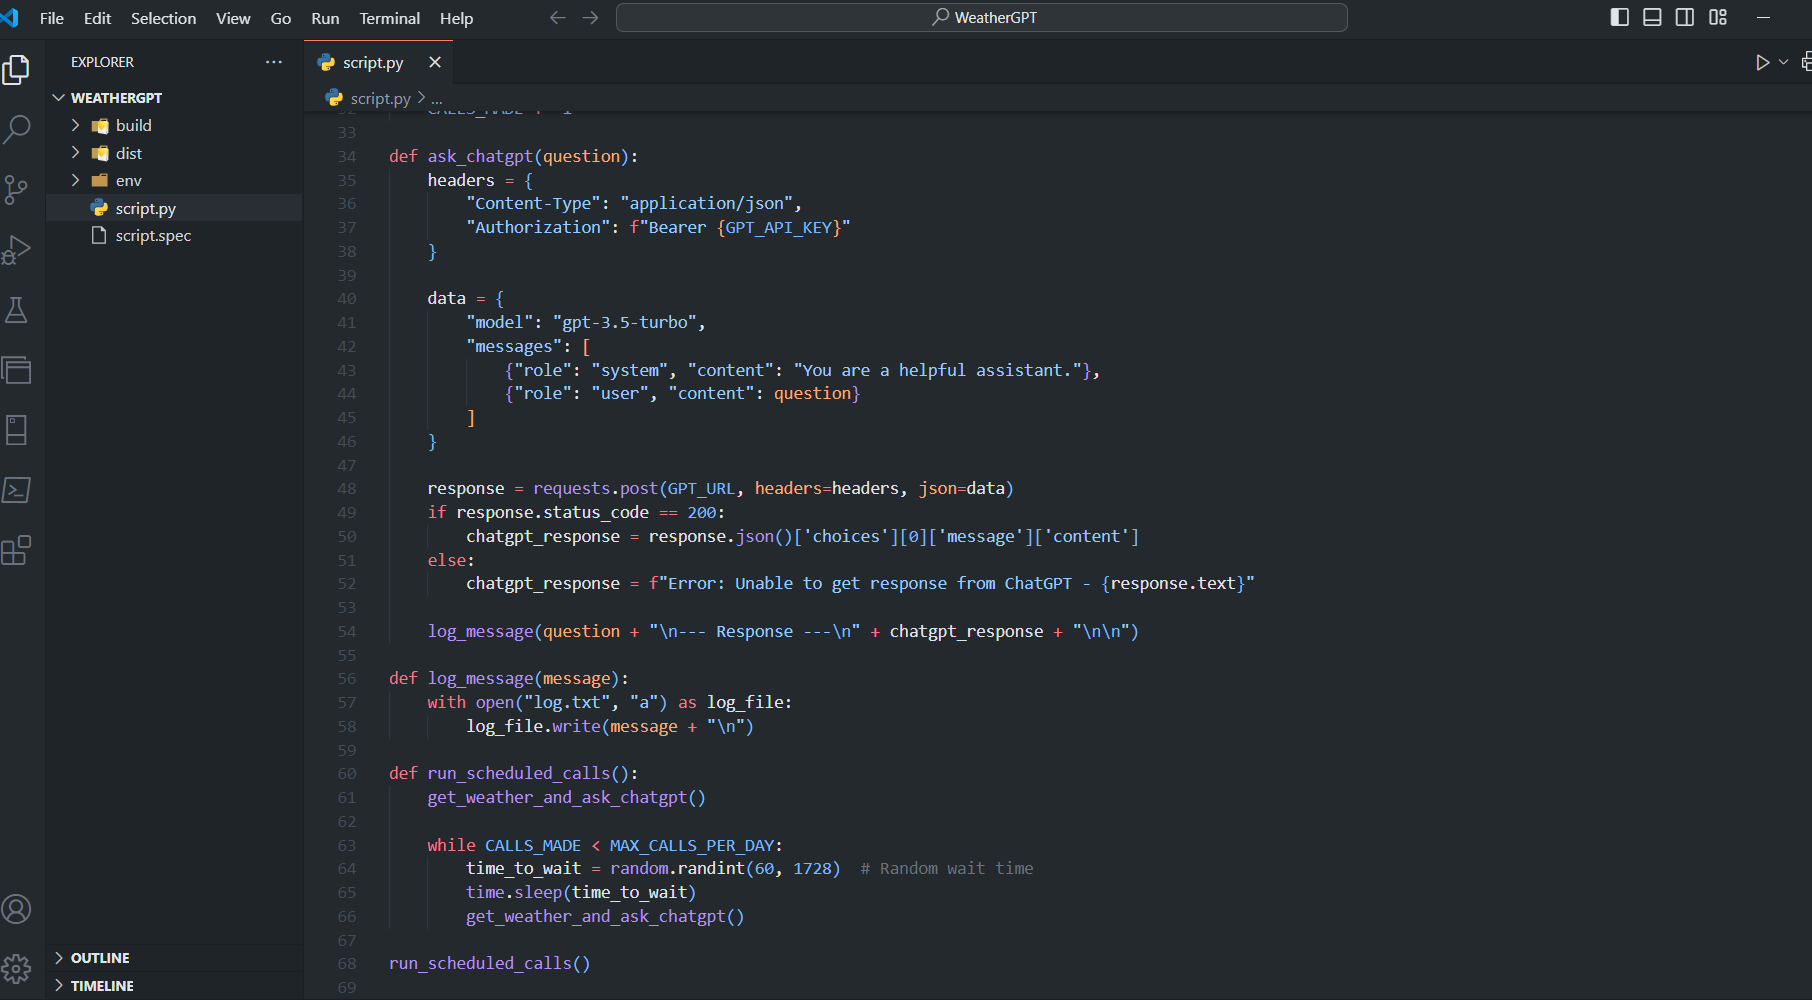Open the Manage settings gear
Image resolution: width=1812 pixels, height=1000 pixels.
click(x=17, y=968)
